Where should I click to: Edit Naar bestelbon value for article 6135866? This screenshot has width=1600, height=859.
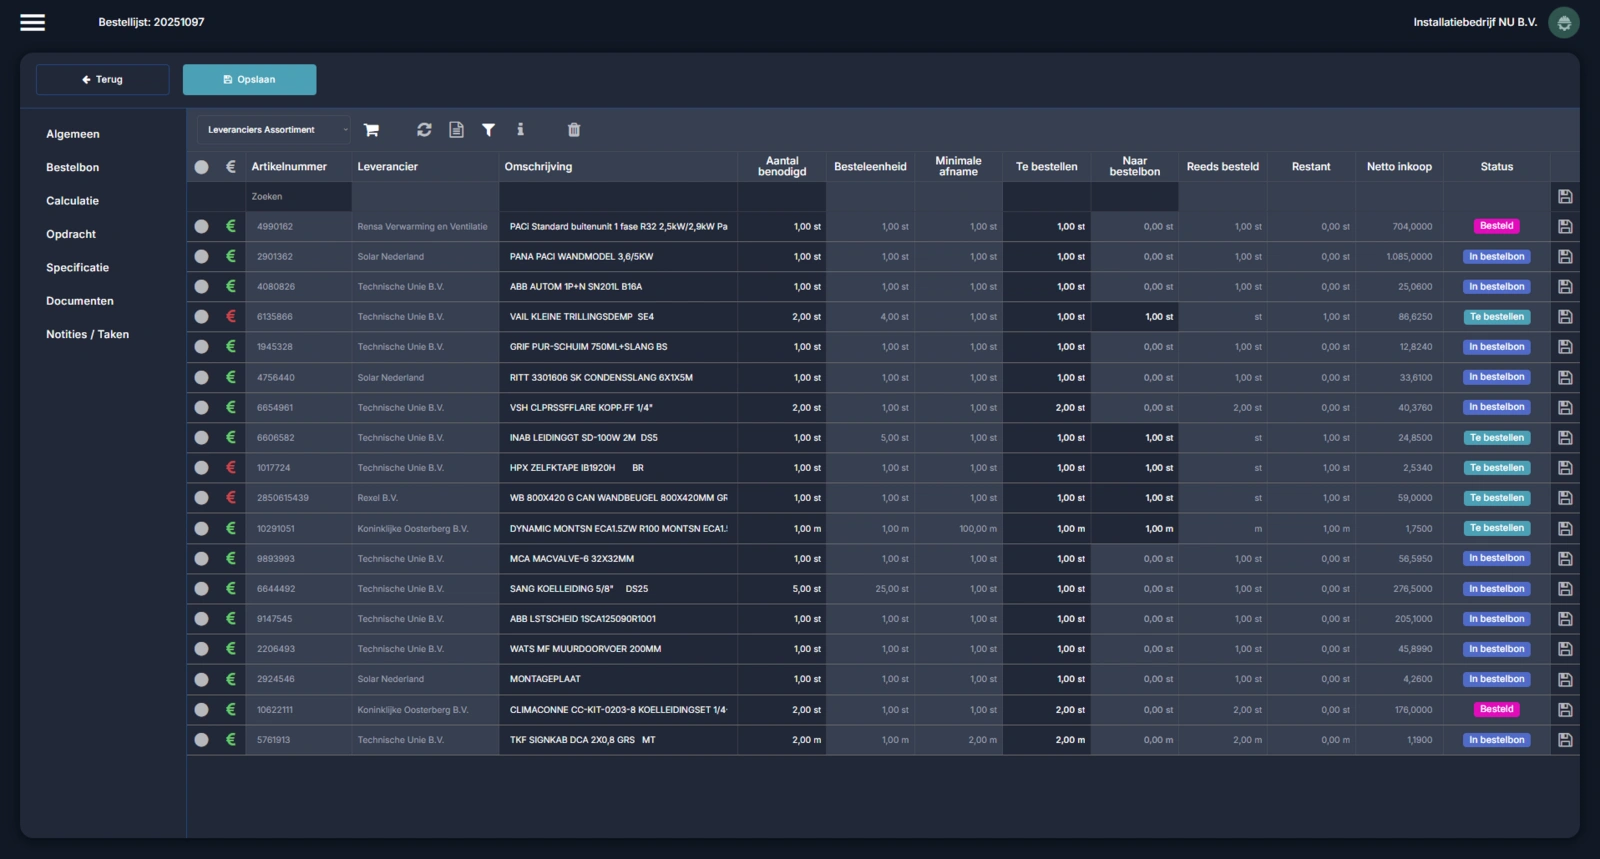1134,317
